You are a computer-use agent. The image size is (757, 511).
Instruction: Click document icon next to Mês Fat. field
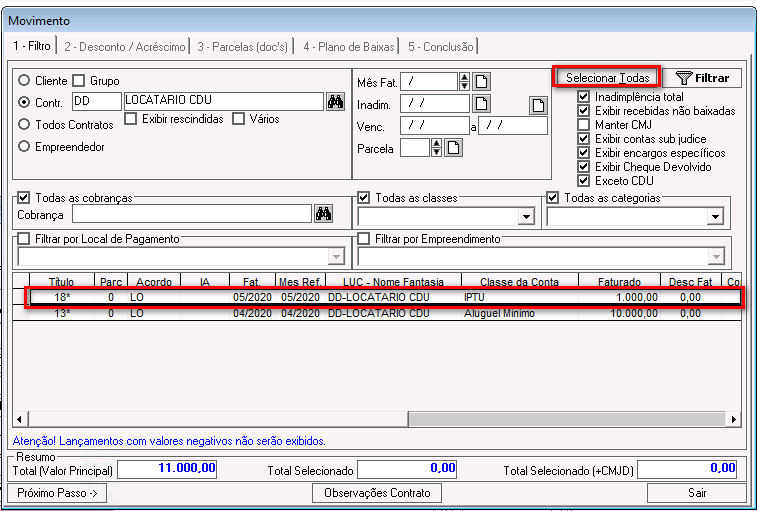point(481,82)
